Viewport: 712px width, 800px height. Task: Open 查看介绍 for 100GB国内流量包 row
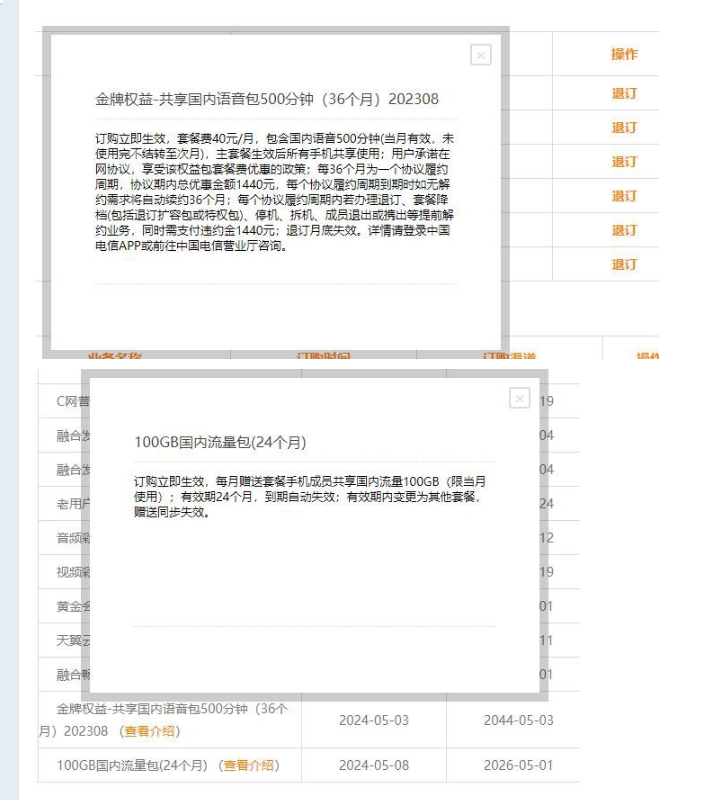point(248,765)
